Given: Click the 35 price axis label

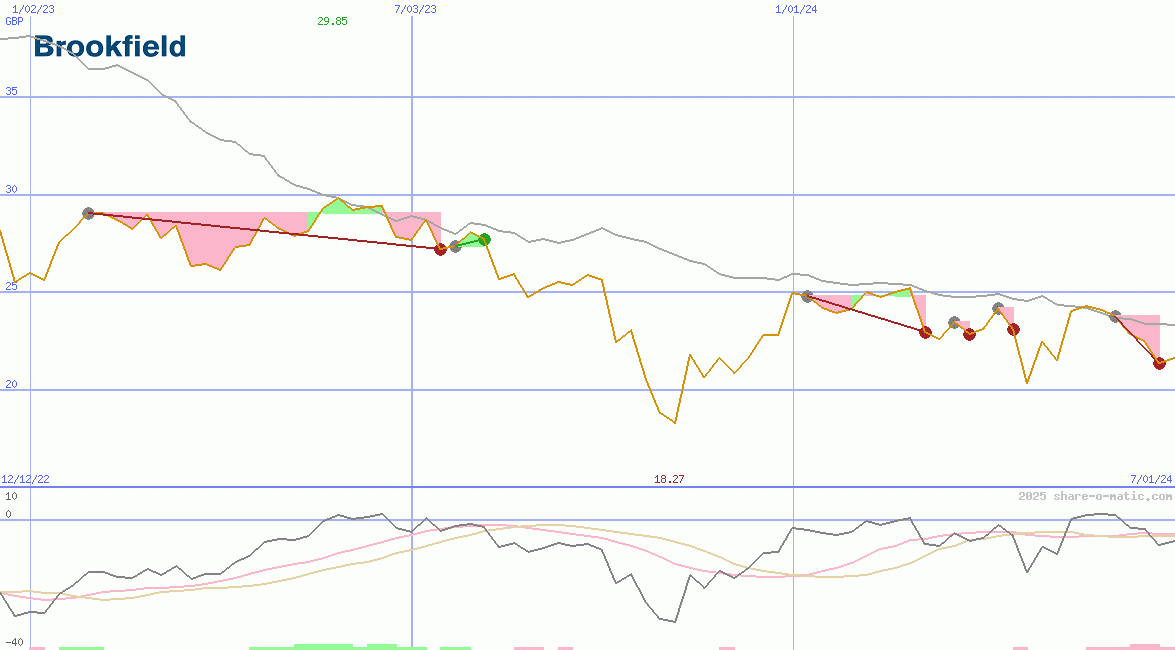Looking at the screenshot, I should (12, 91).
